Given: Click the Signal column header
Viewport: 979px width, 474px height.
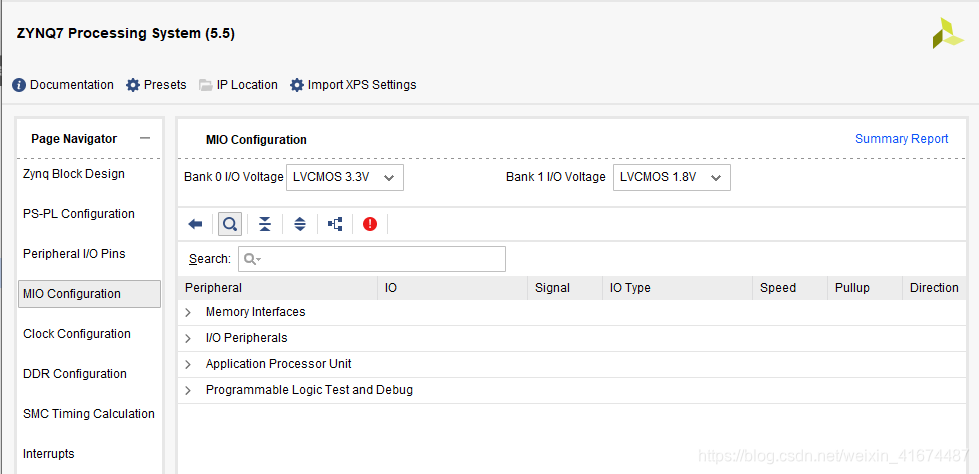Looking at the screenshot, I should coord(565,288).
